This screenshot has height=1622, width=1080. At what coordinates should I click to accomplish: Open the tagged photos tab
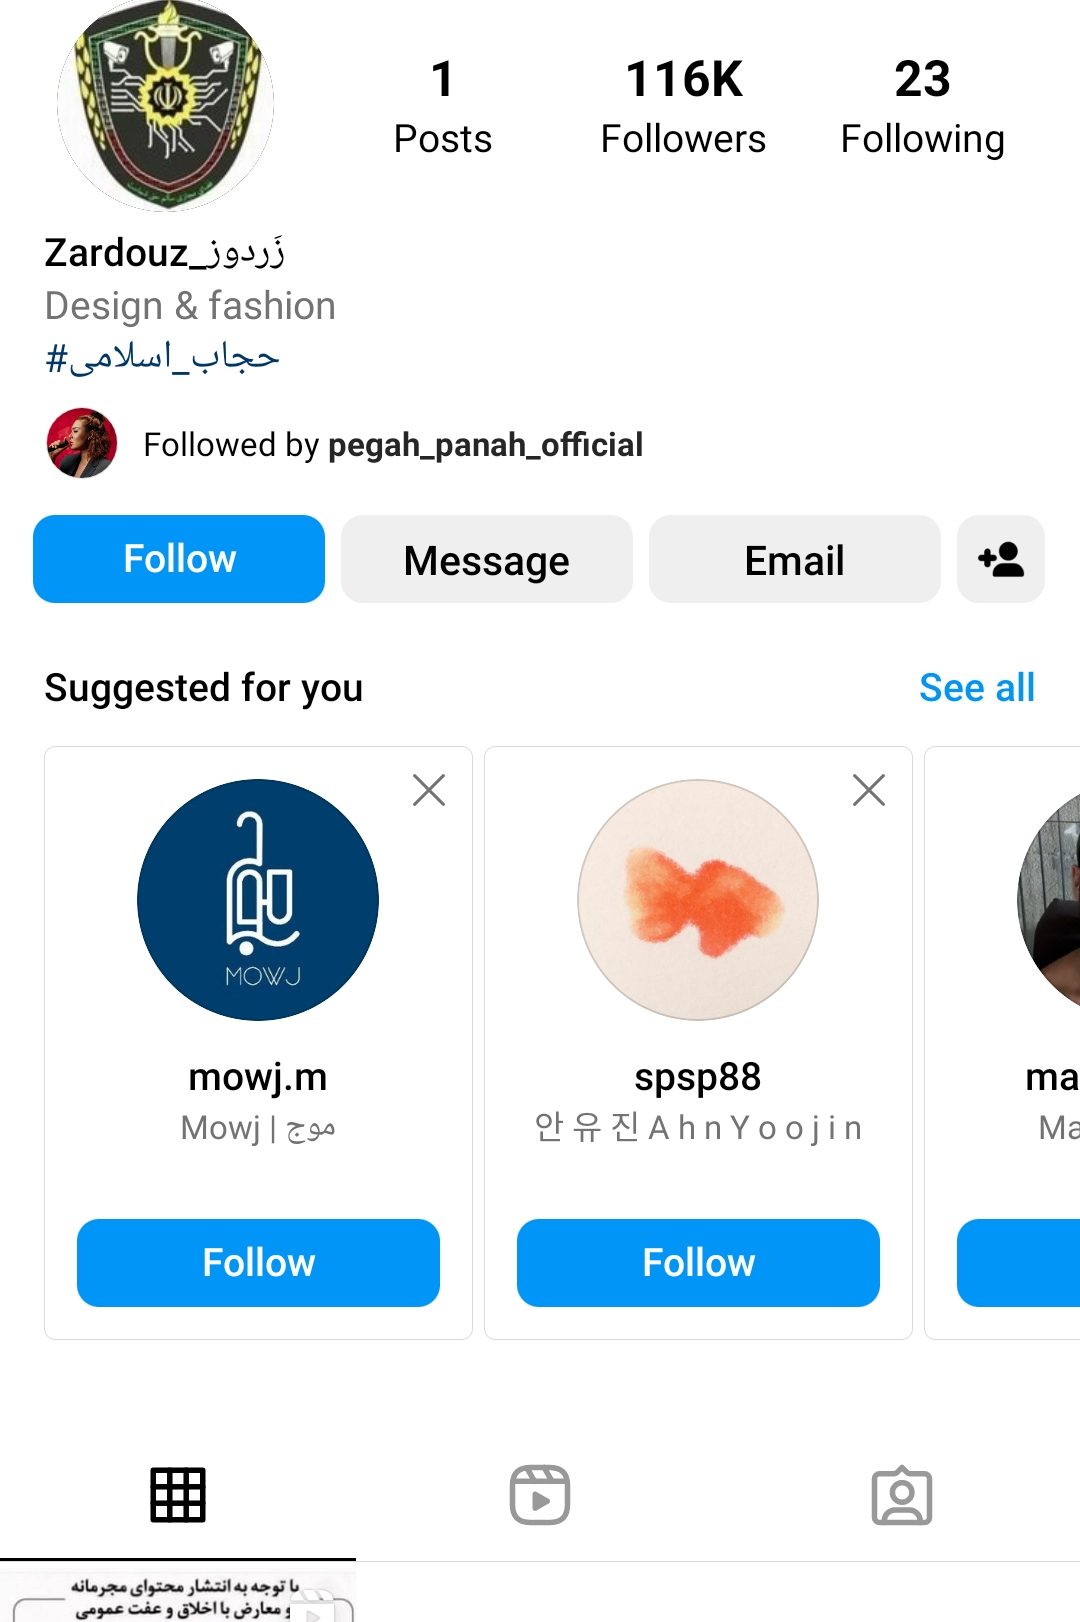902,1495
